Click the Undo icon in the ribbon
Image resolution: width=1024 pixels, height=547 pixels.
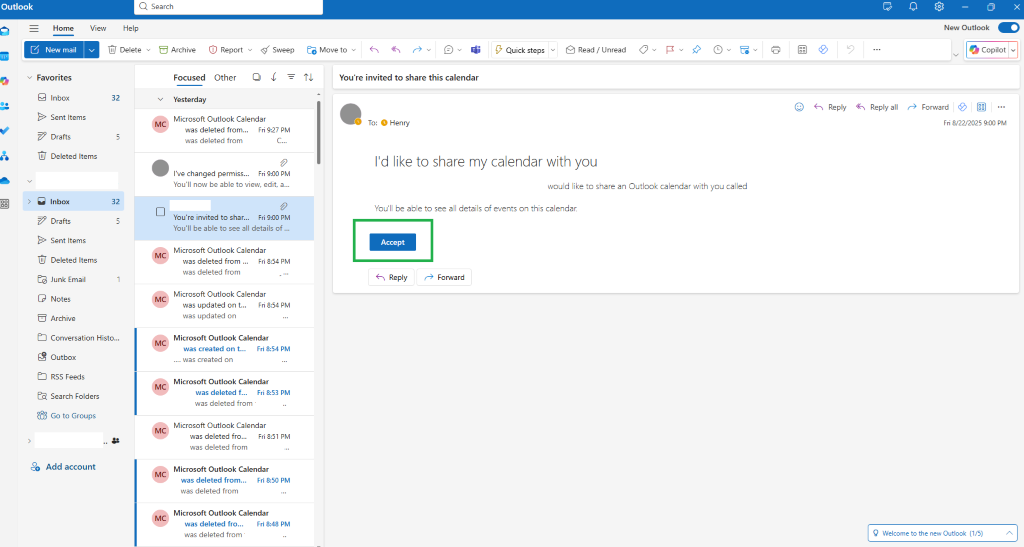pos(850,50)
